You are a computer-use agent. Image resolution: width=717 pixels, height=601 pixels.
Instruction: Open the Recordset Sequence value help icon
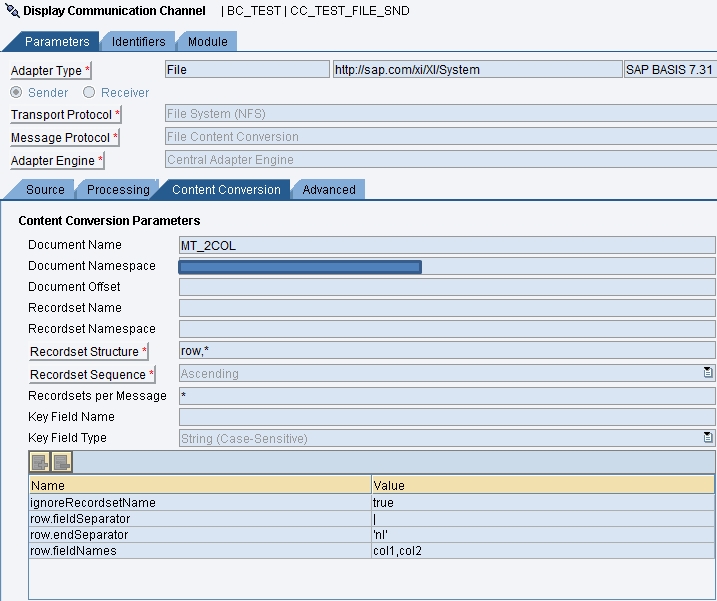(707, 372)
